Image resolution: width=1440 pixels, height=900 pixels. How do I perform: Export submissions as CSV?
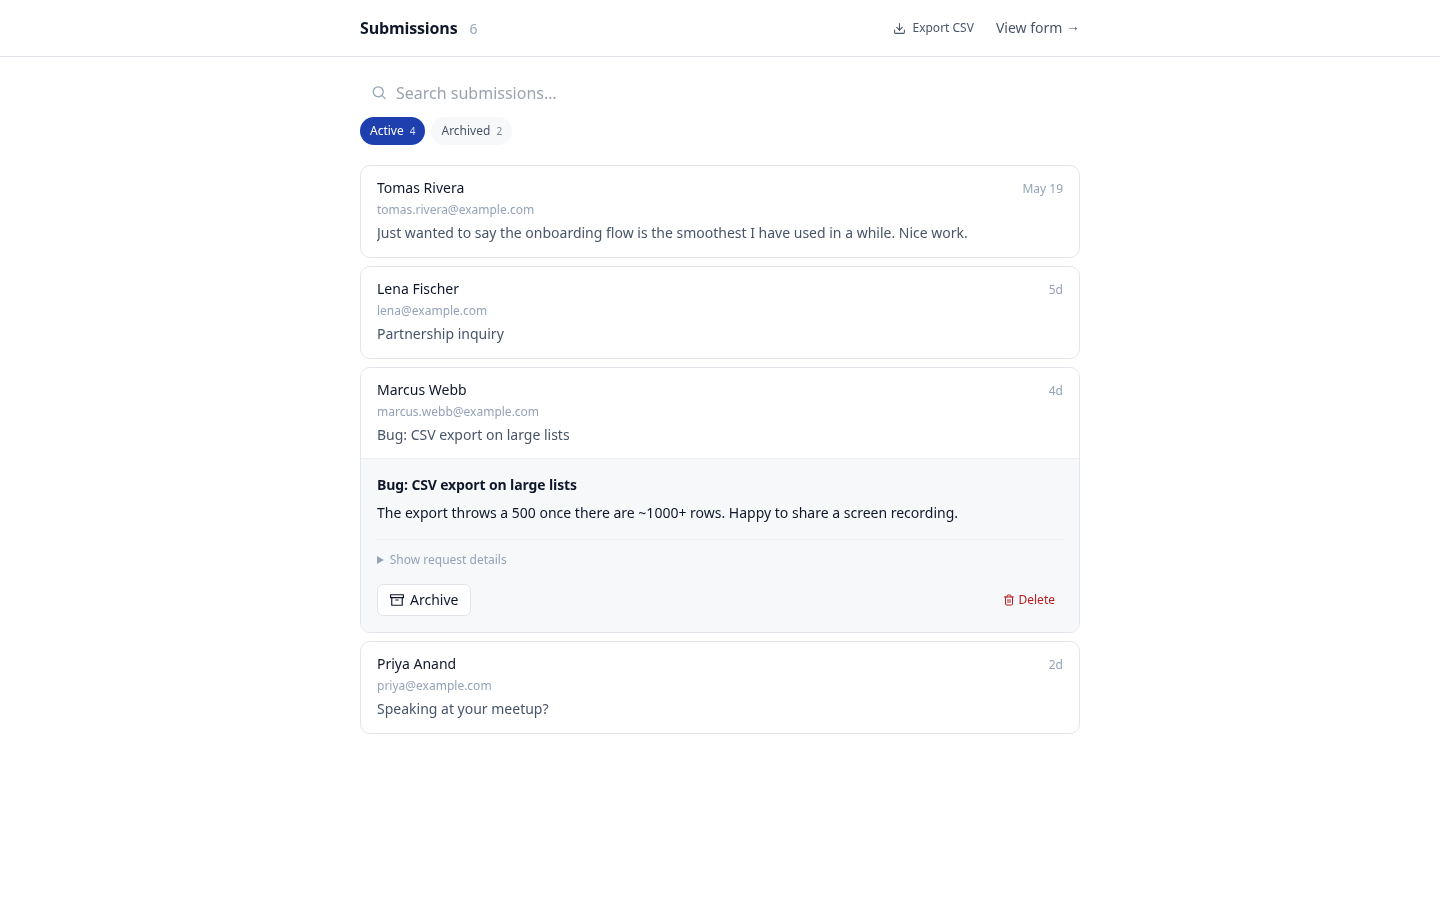coord(933,28)
